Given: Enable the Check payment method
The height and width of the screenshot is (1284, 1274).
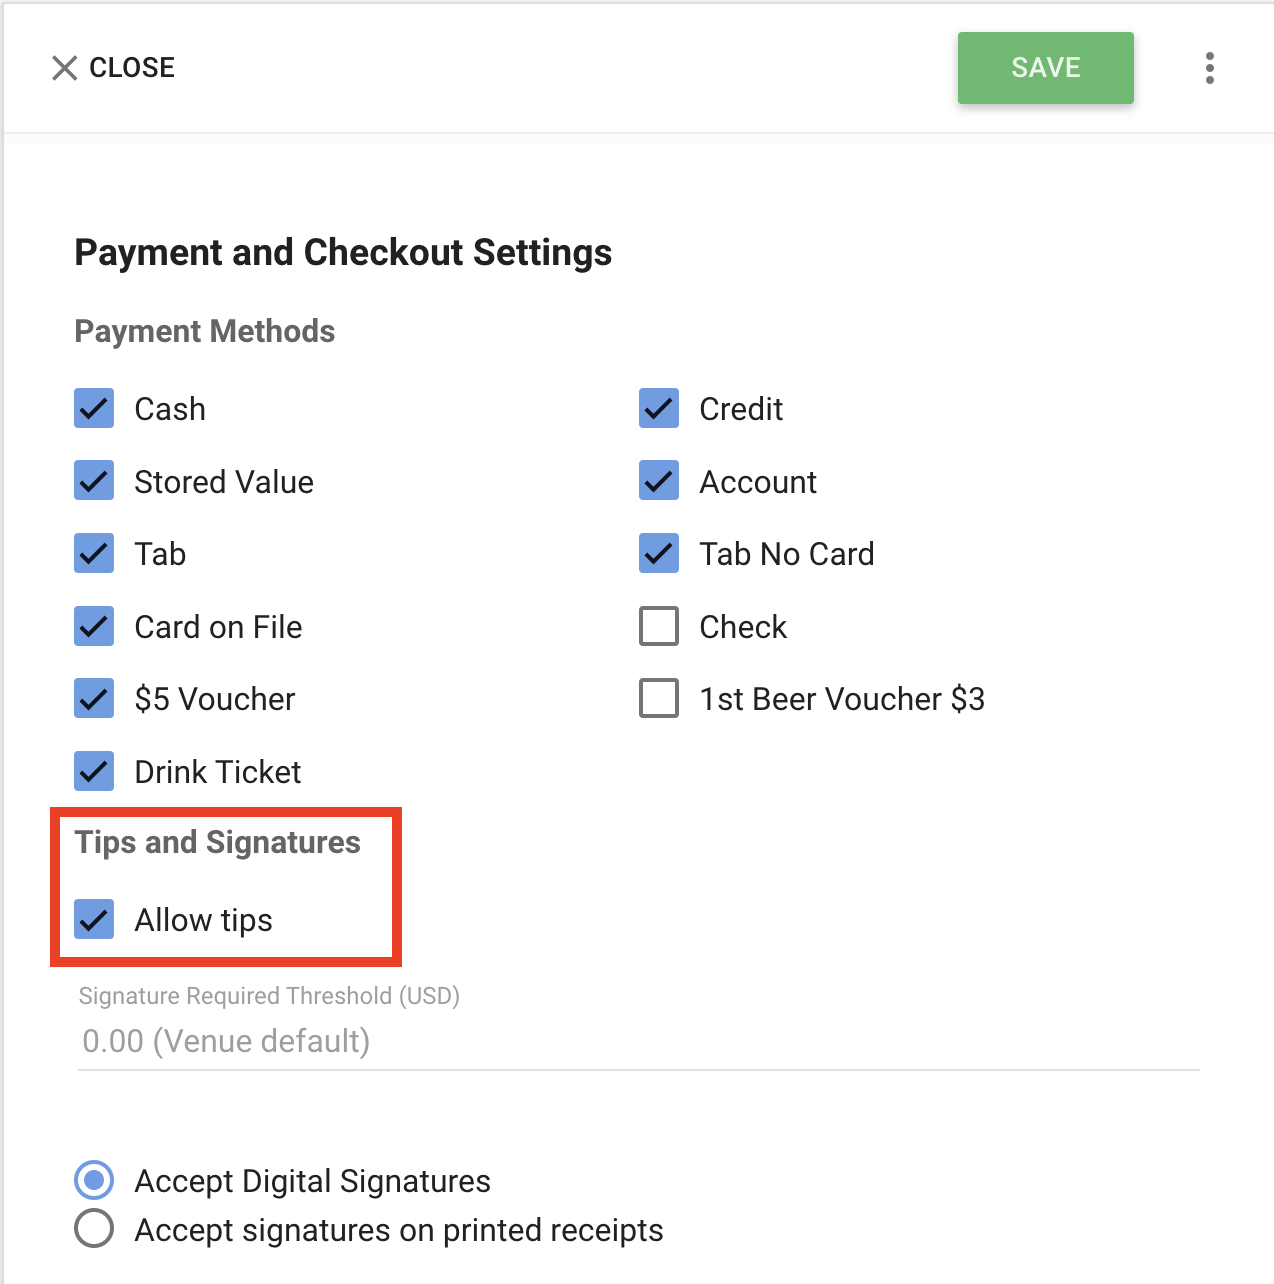Looking at the screenshot, I should tap(659, 627).
